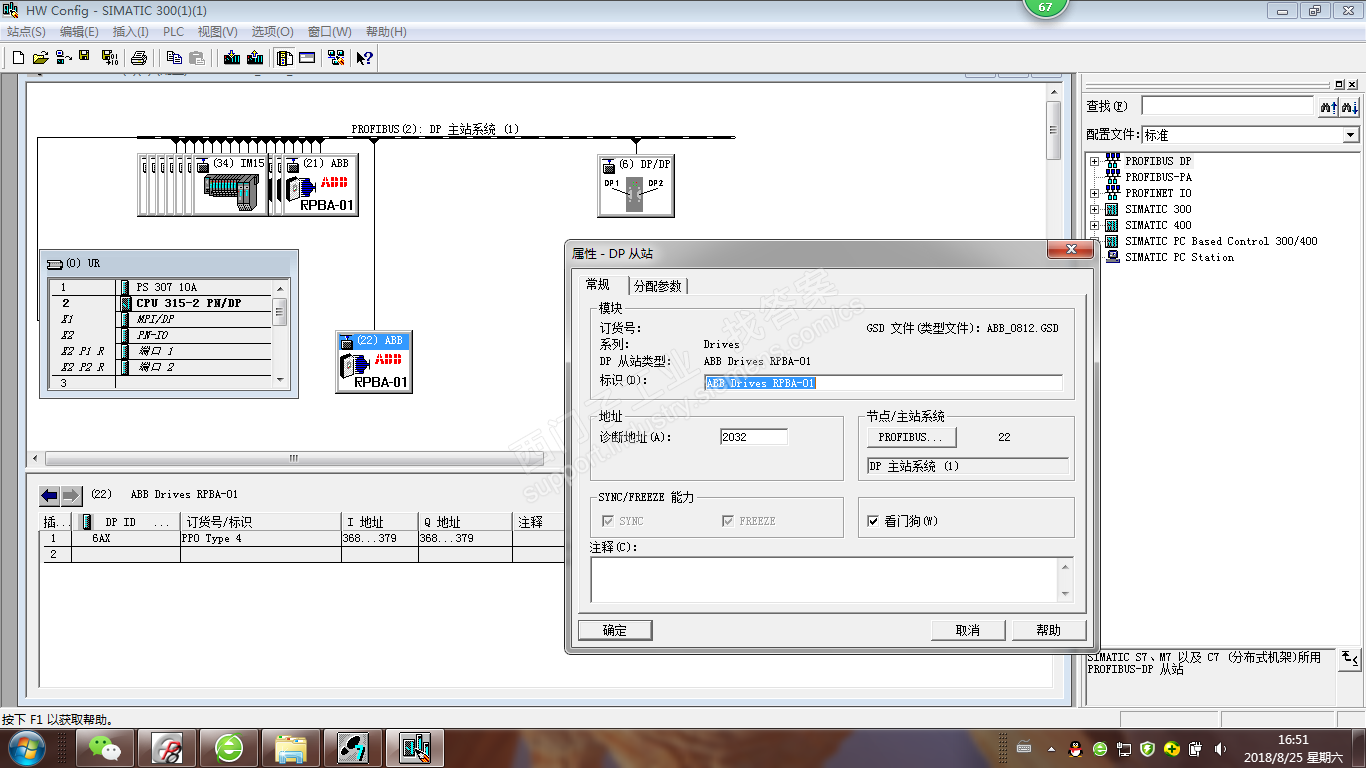Toggle the hardware Catalog toolbar icon
1366x768 pixels.
[x=285, y=58]
